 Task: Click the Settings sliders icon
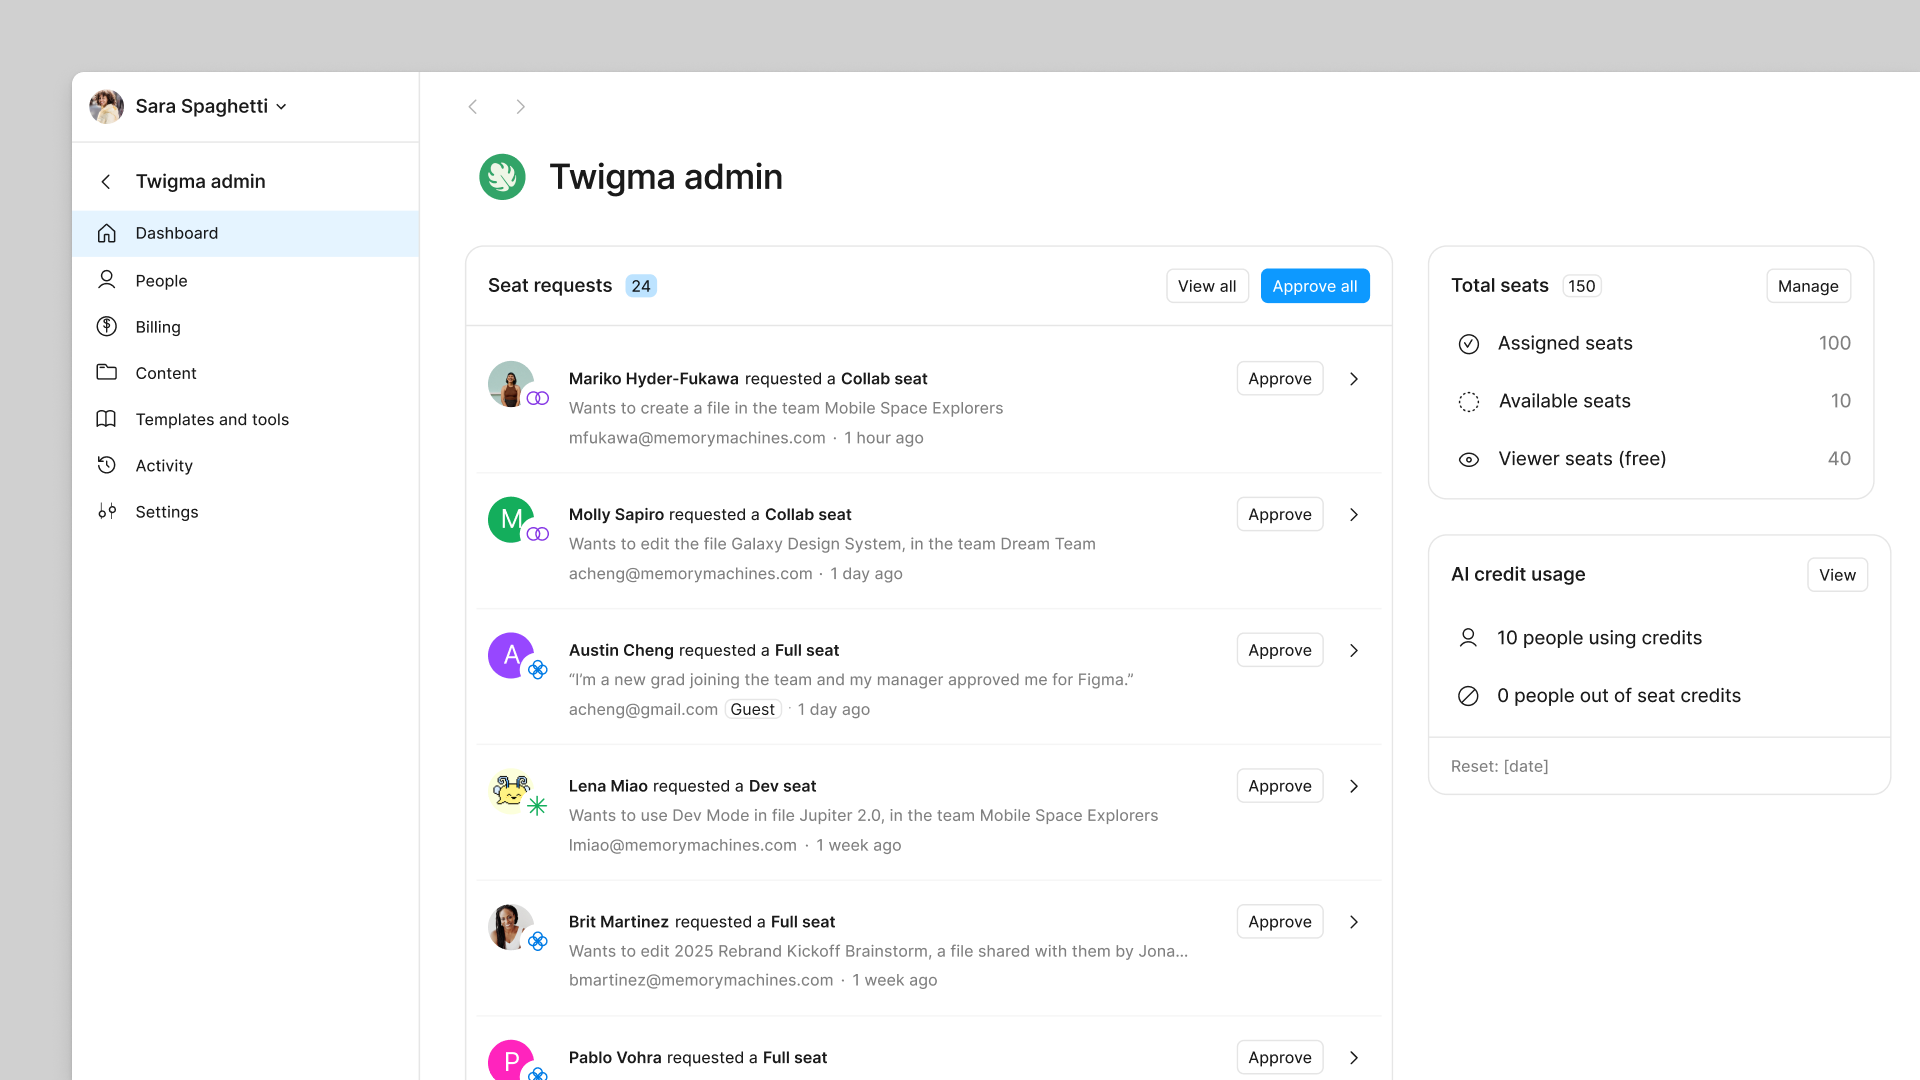coord(107,511)
